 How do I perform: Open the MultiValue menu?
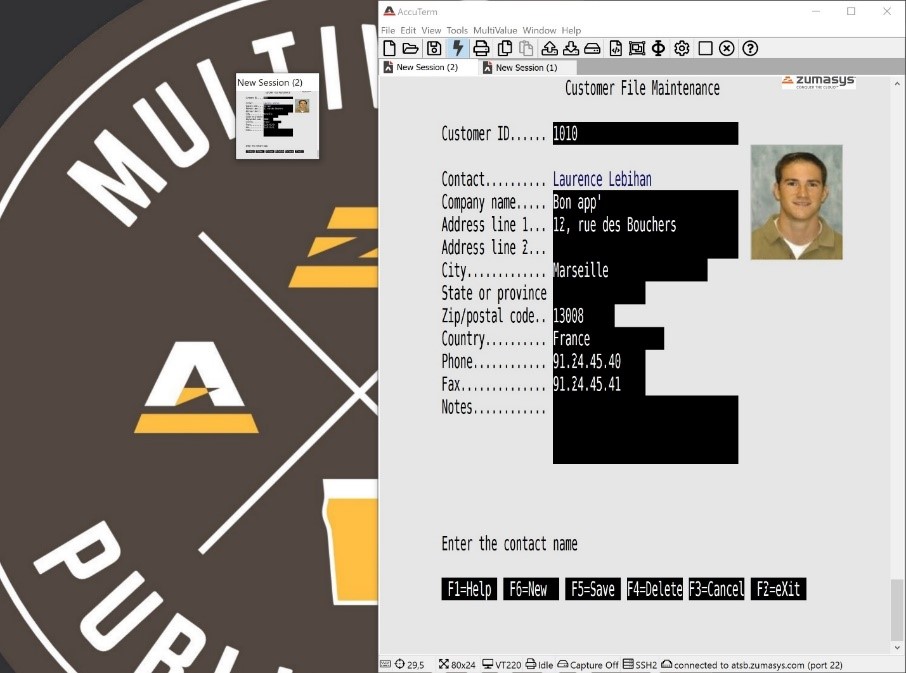pyautogui.click(x=495, y=30)
